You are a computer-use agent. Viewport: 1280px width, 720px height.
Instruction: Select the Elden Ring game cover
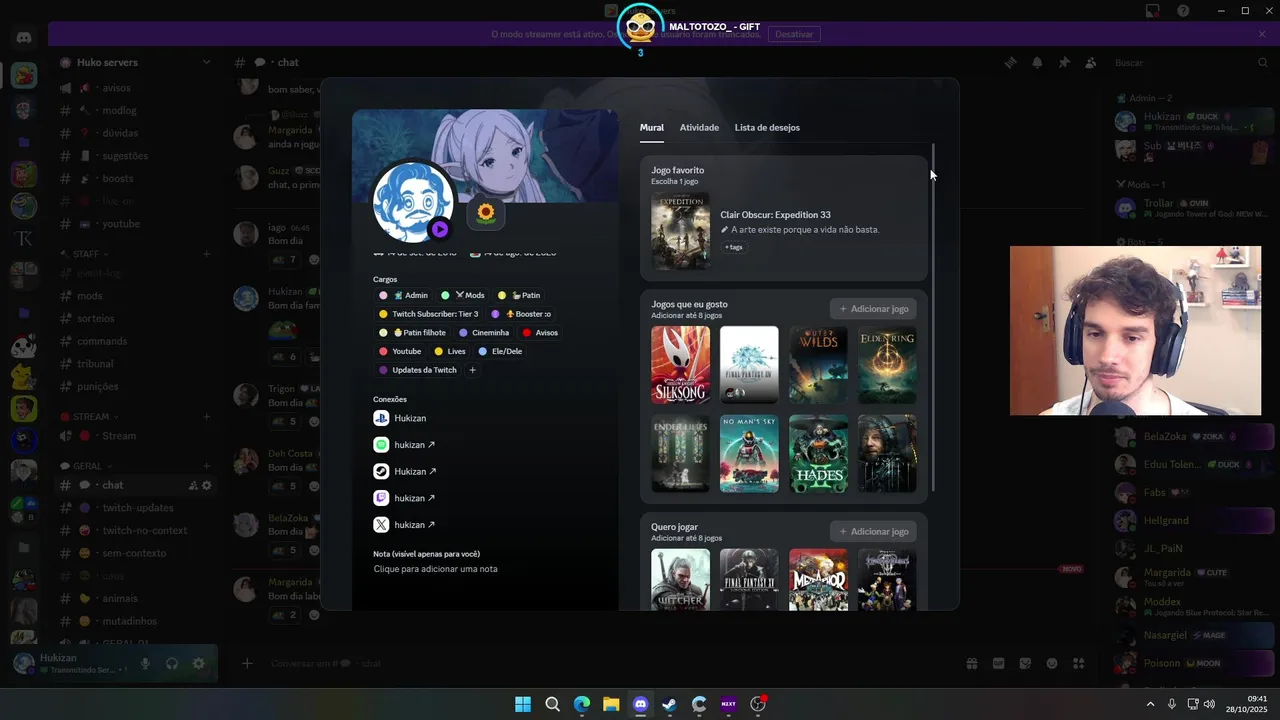tap(887, 365)
